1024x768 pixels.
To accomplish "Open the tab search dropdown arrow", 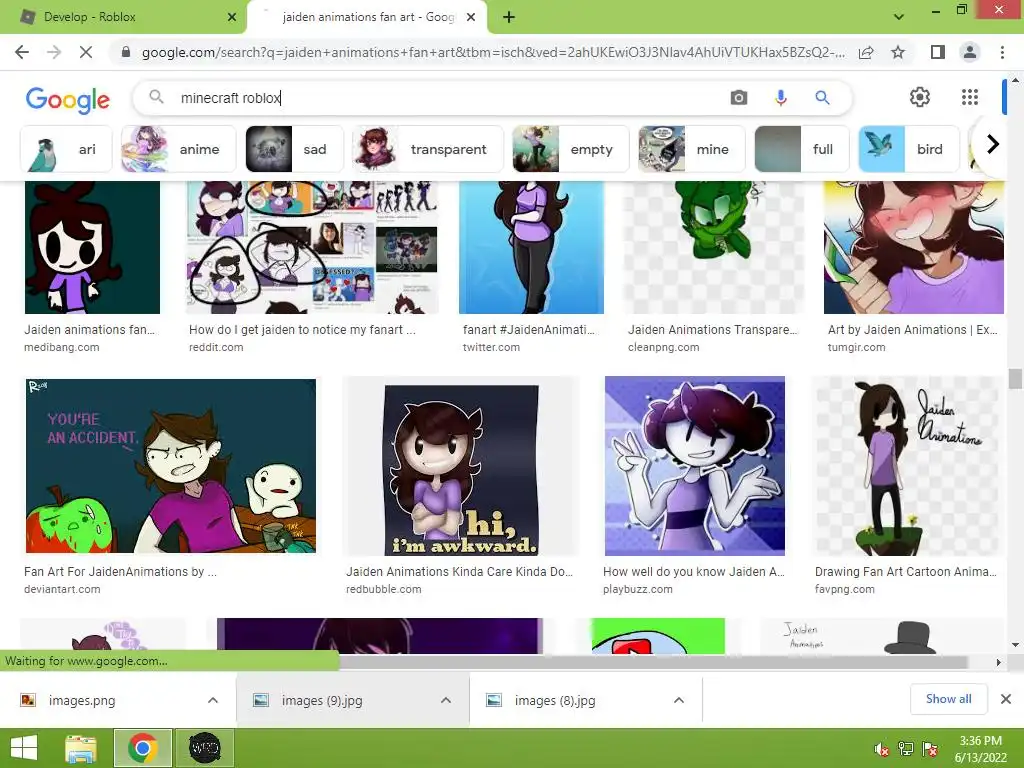I will [x=899, y=17].
